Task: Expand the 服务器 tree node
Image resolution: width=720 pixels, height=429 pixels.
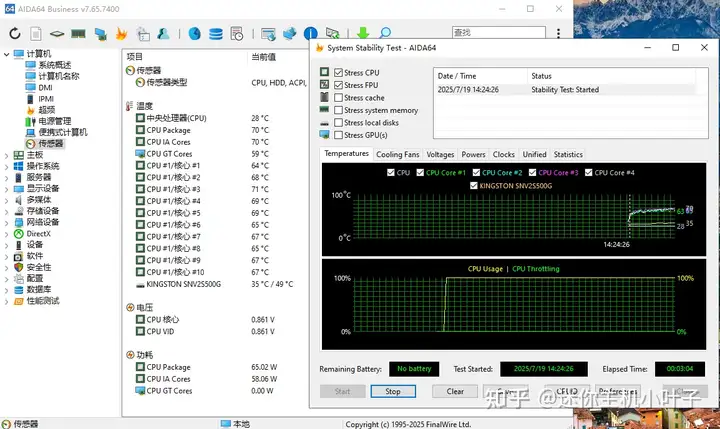Action: (6, 177)
